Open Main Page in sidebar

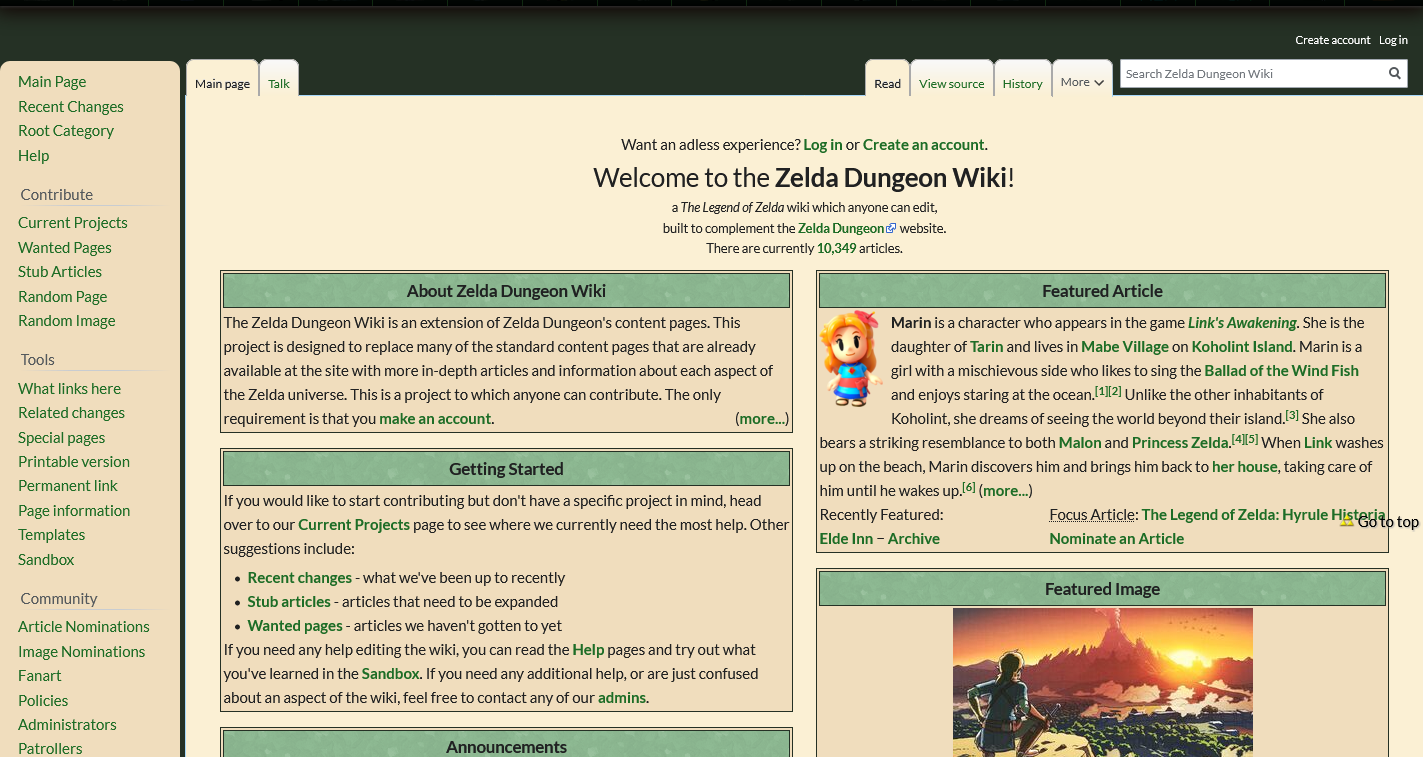(52, 81)
